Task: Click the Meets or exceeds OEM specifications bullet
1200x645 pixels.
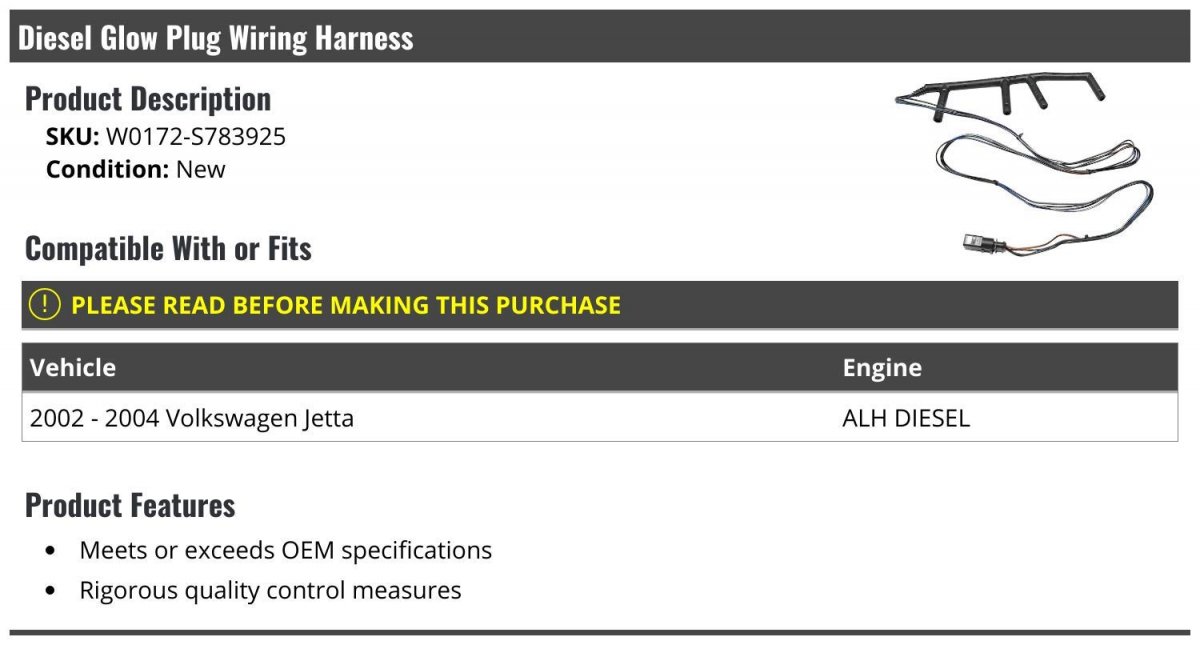Action: (x=286, y=550)
